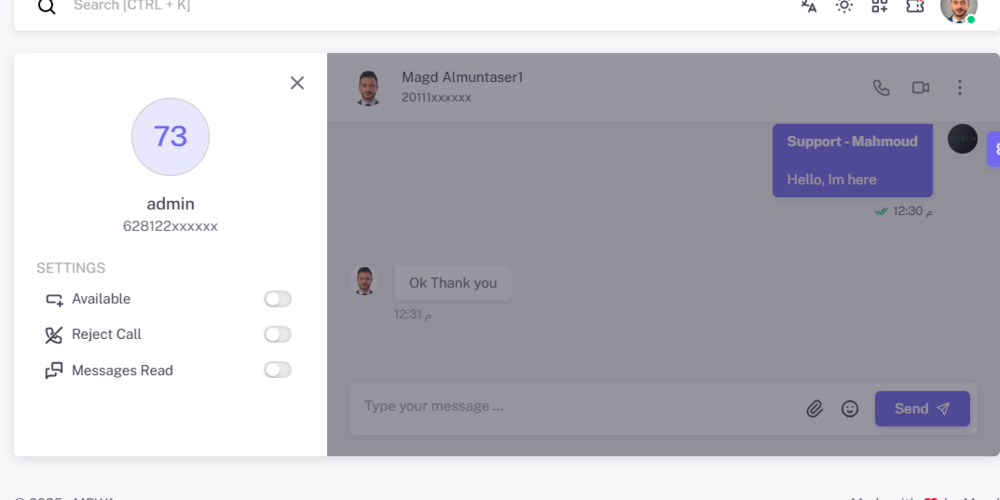Close the admin profile sidebar
This screenshot has height=500, width=1000.
pyautogui.click(x=297, y=83)
